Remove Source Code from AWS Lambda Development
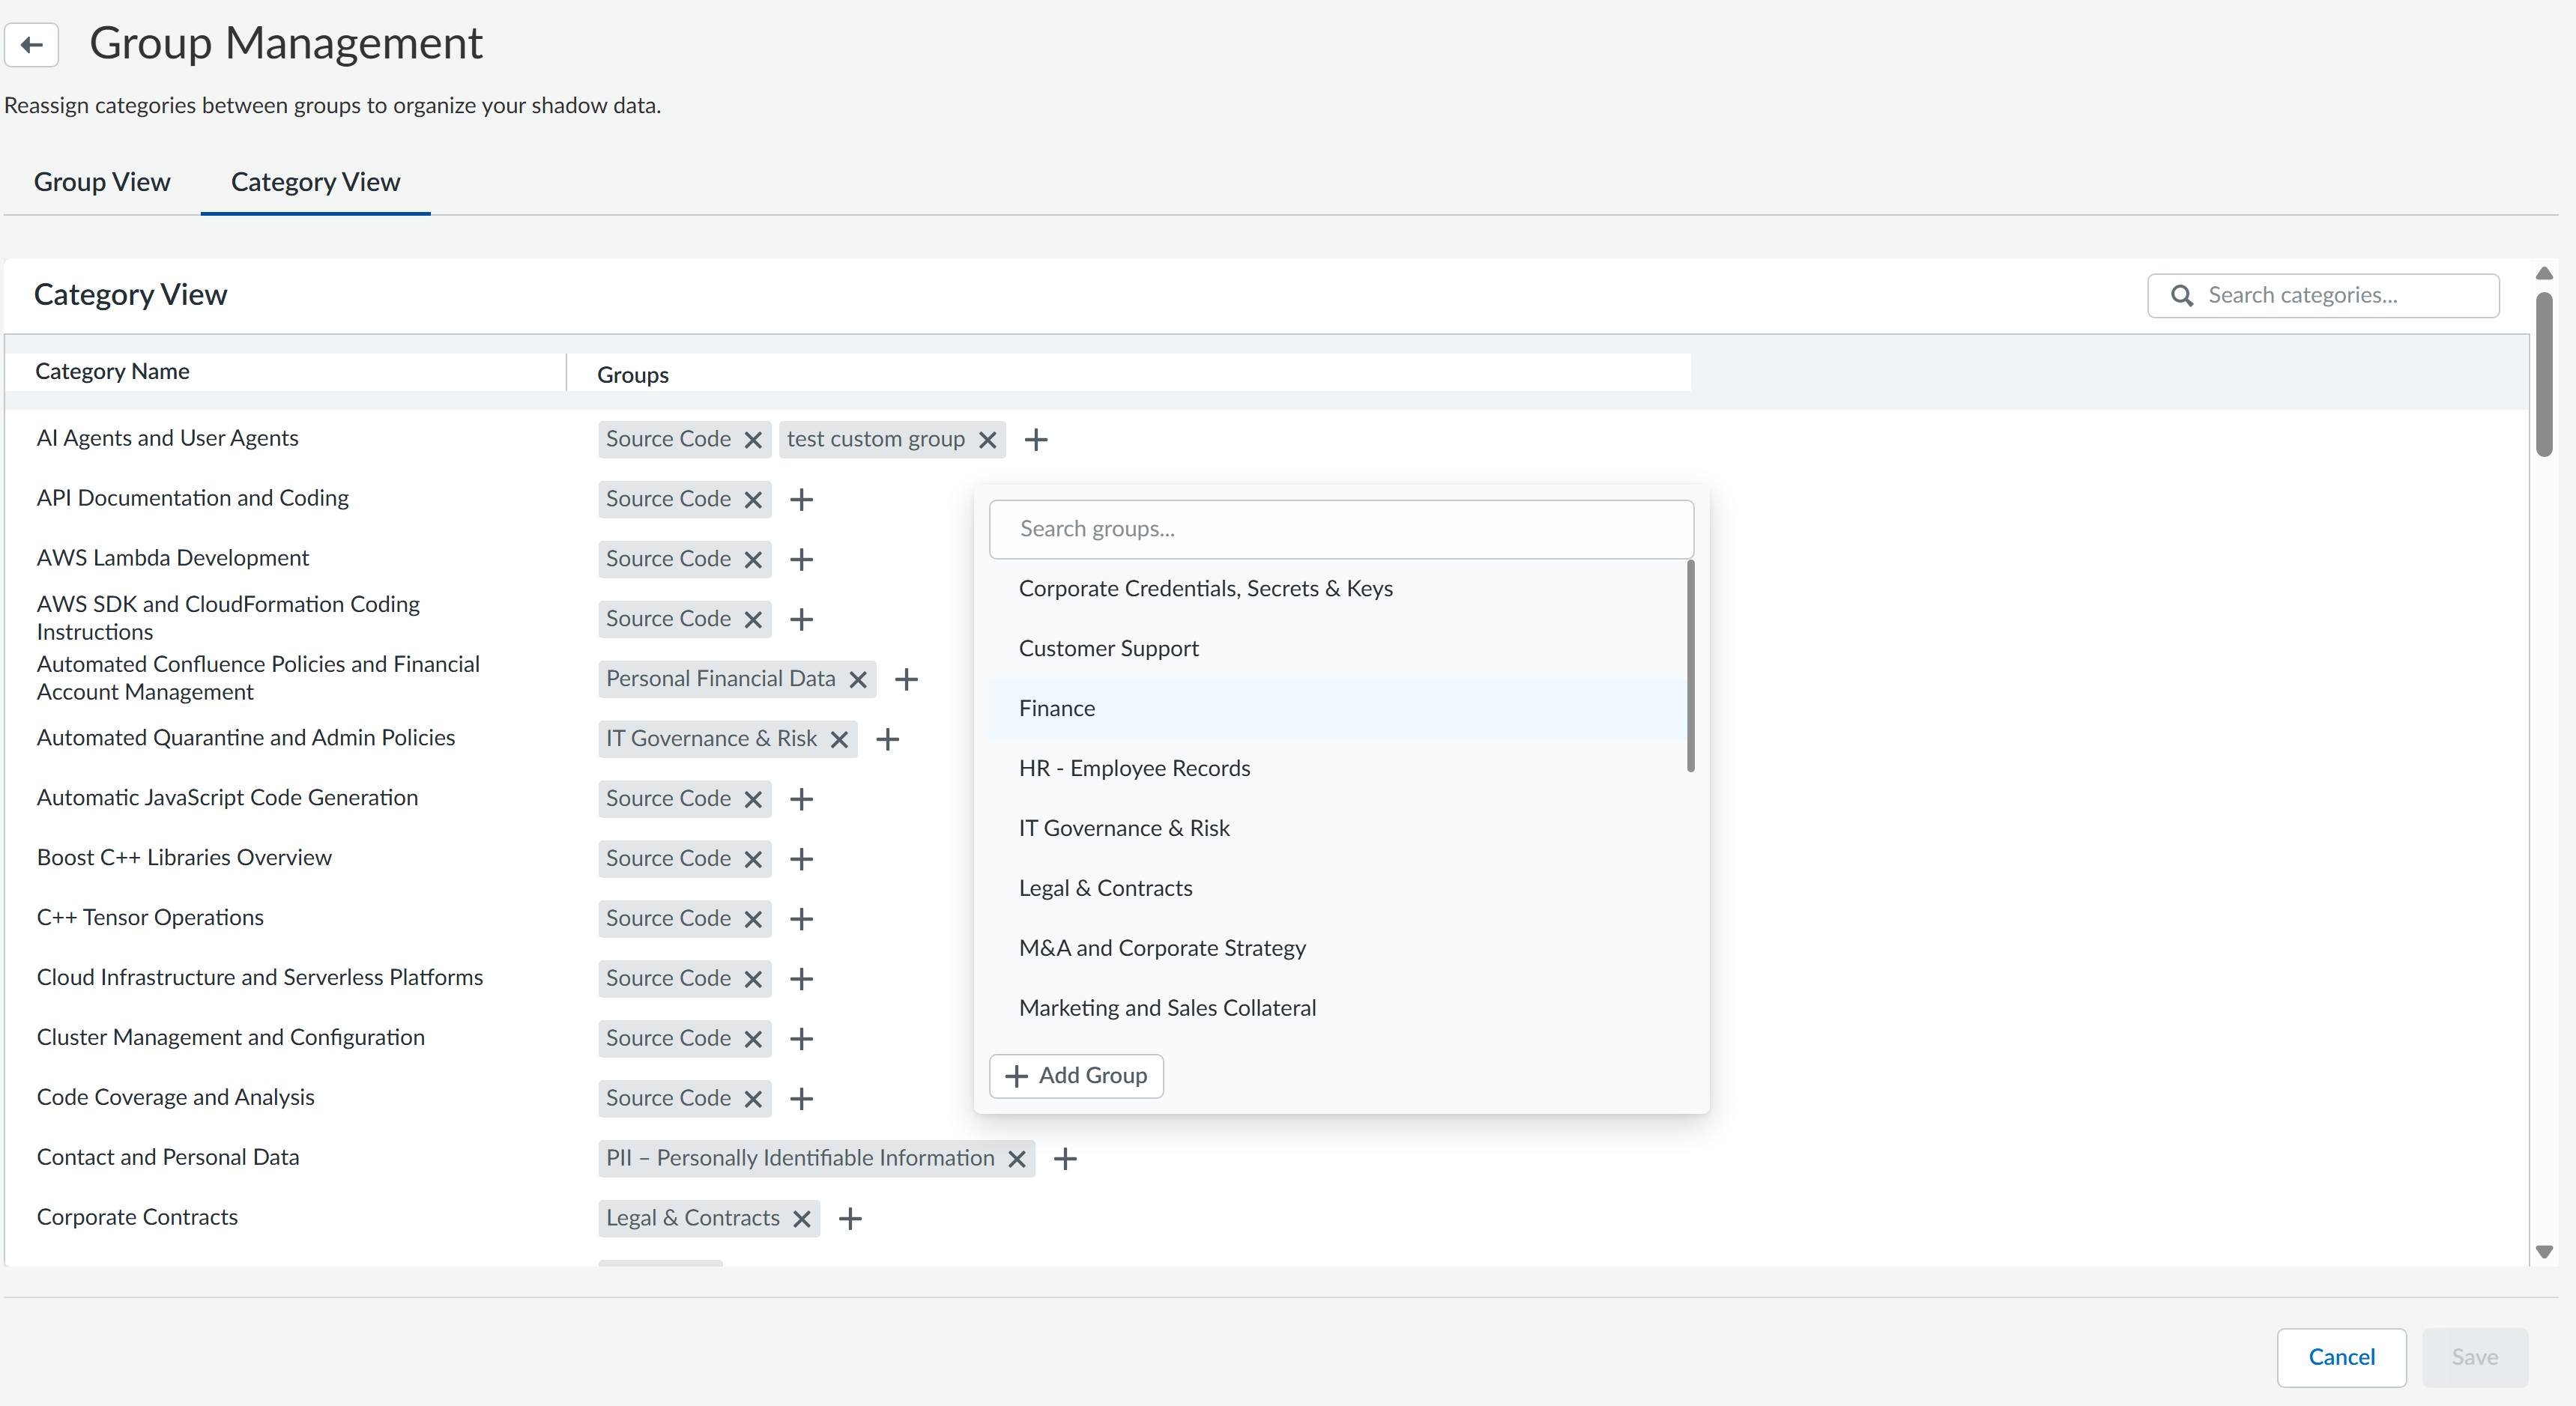The width and height of the screenshot is (2576, 1406). (x=753, y=560)
